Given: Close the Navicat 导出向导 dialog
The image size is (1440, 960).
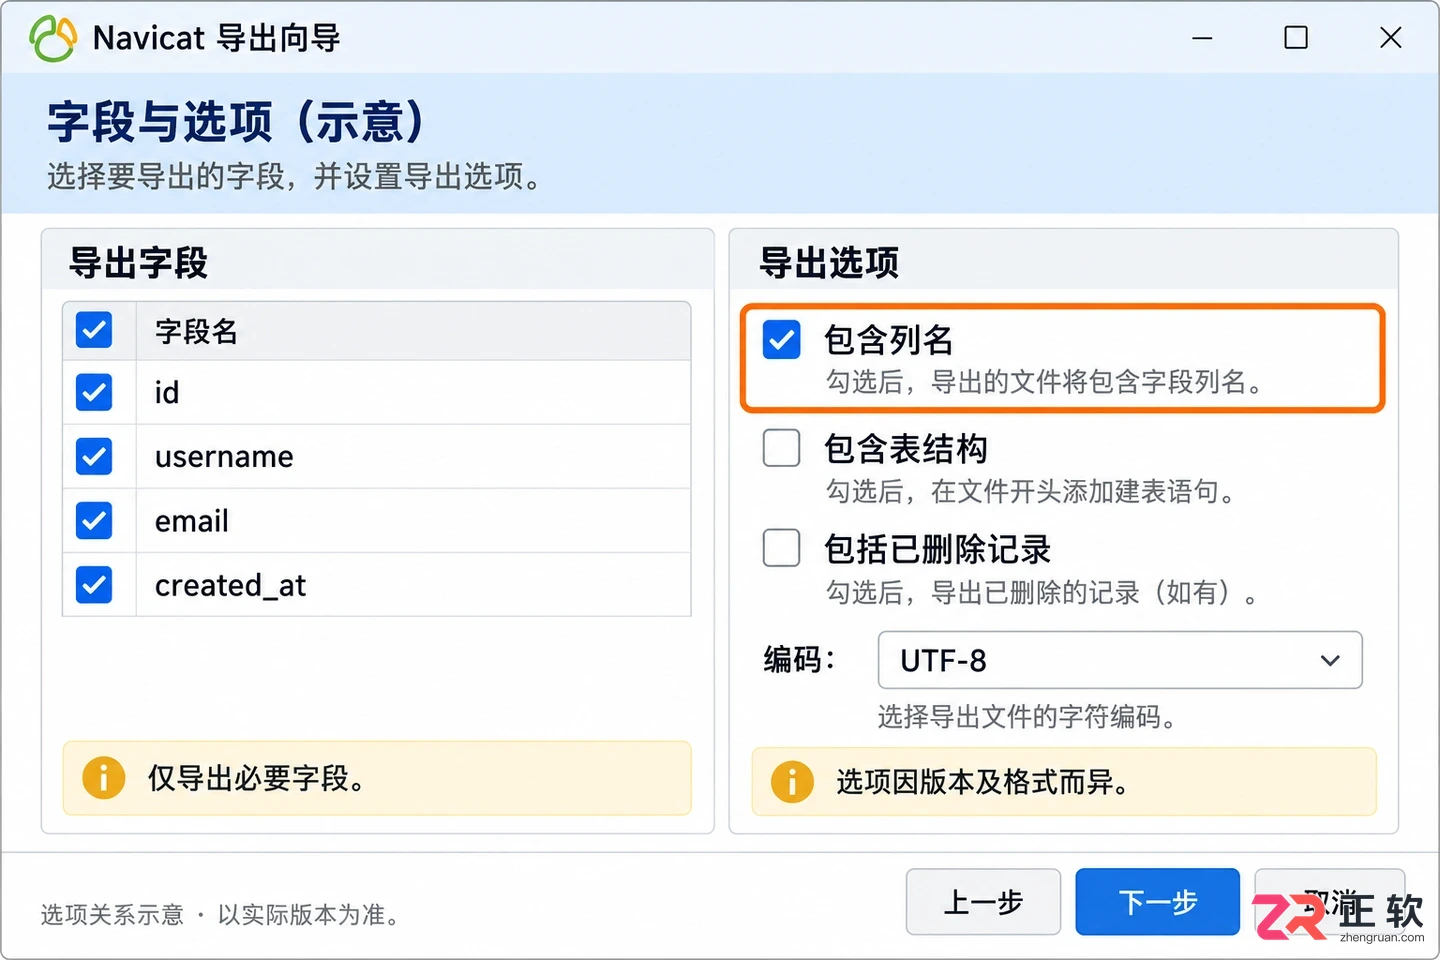Looking at the screenshot, I should coord(1390,38).
